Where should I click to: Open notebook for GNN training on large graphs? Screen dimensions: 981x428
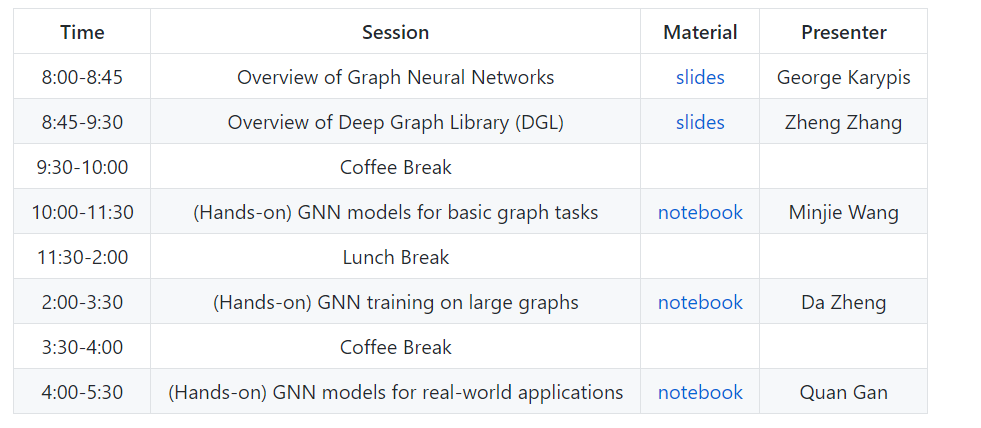tap(700, 302)
